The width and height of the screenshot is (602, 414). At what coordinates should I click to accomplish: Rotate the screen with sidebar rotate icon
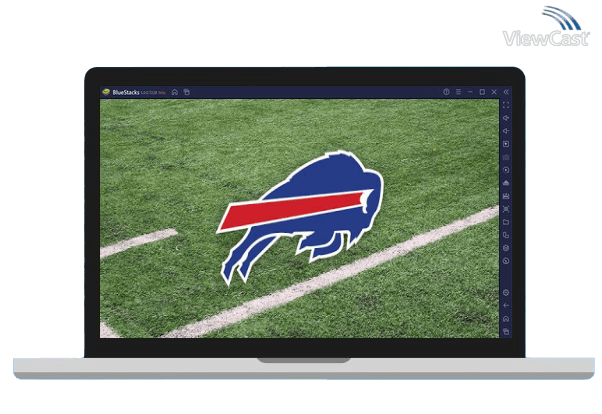(x=506, y=235)
